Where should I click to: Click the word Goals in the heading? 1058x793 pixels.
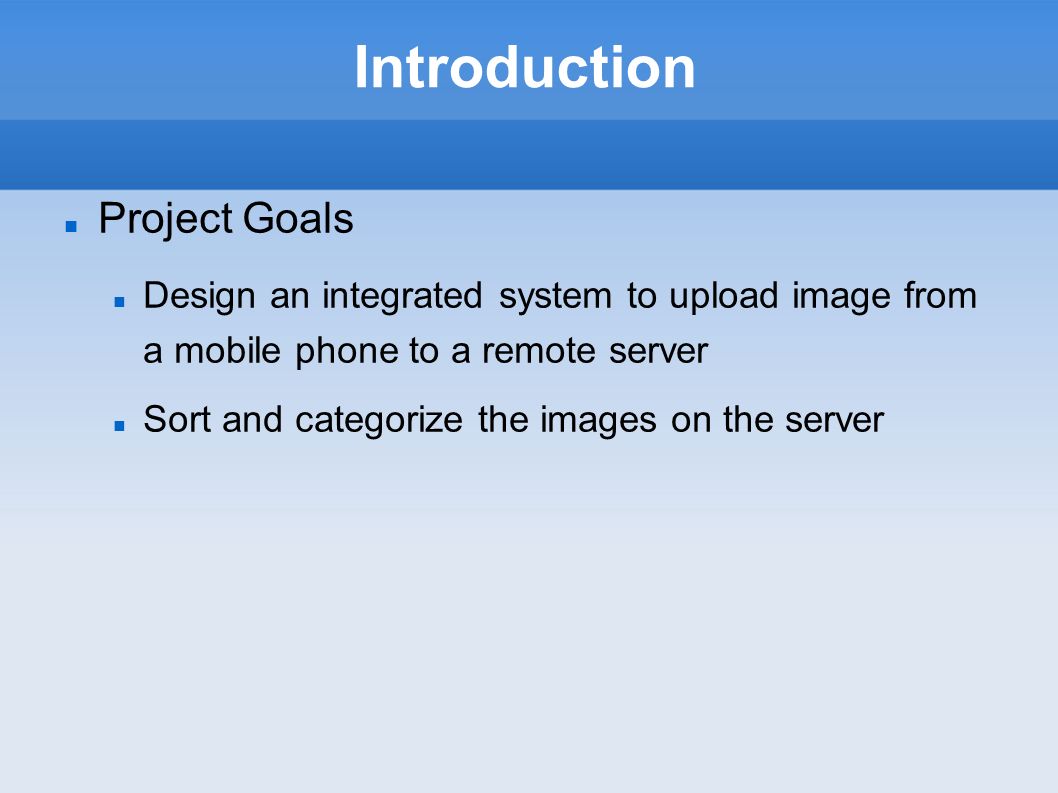click(x=298, y=219)
